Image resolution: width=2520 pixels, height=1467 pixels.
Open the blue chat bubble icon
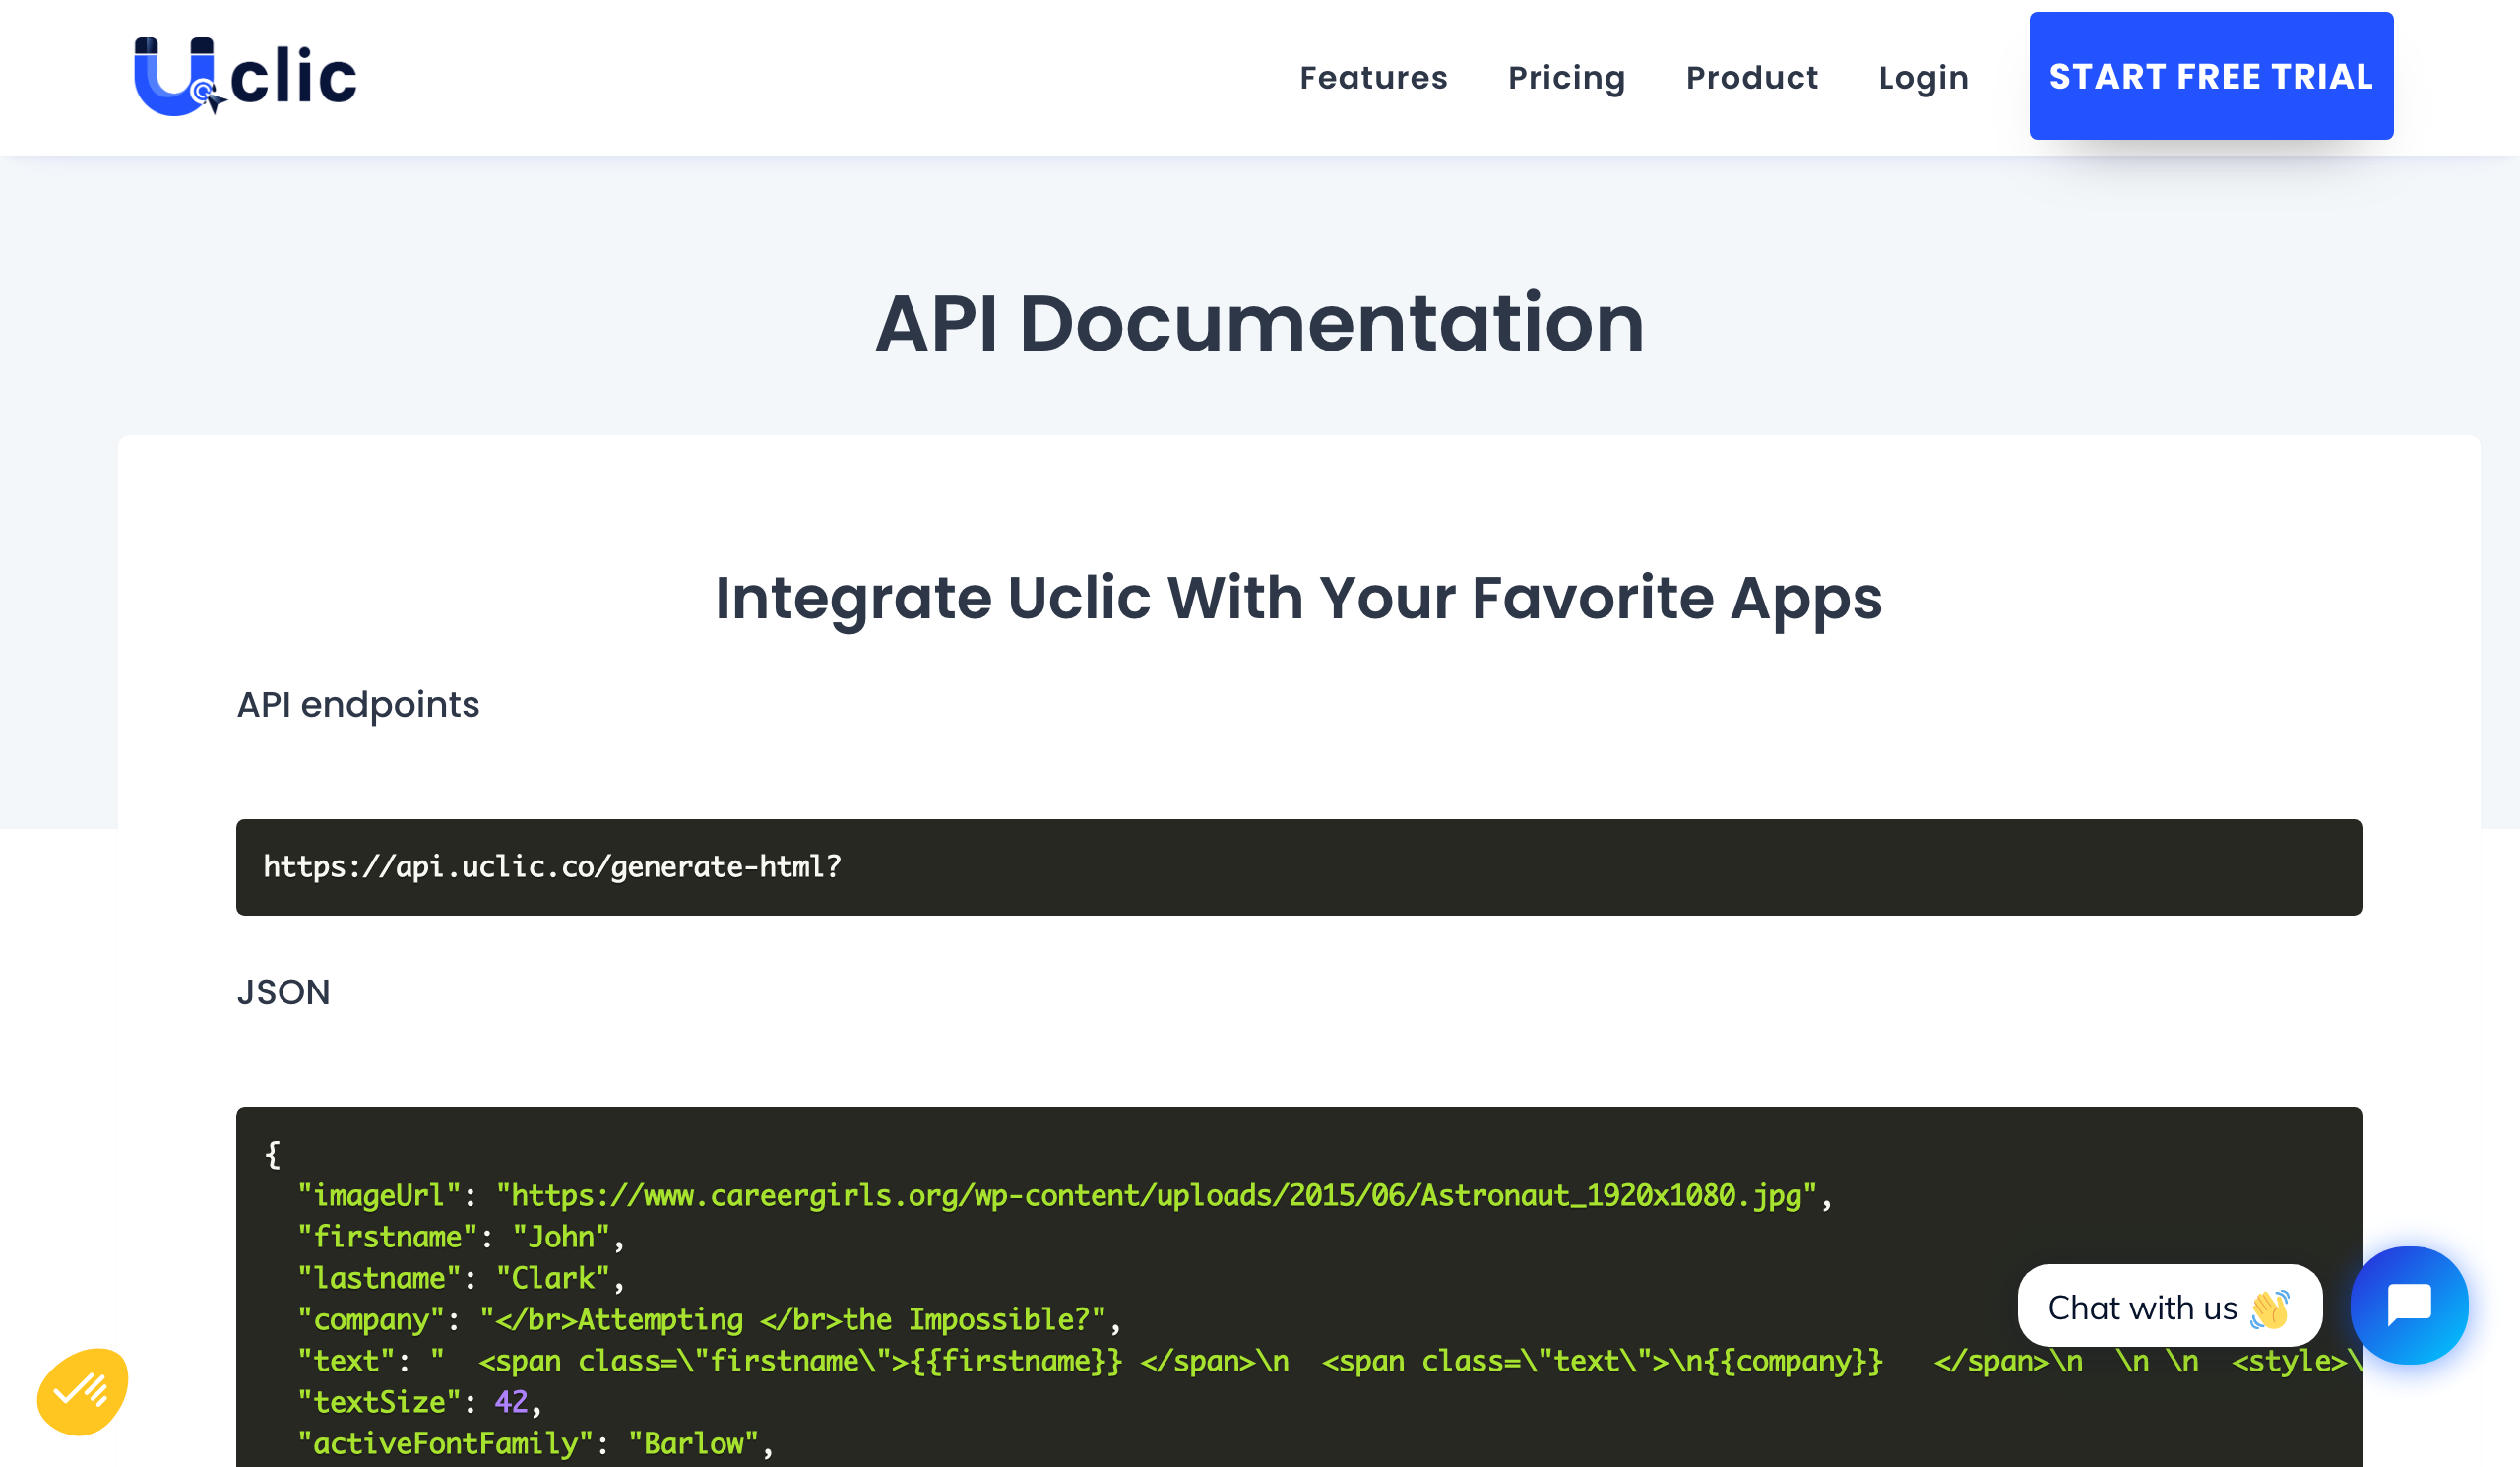pos(2408,1305)
